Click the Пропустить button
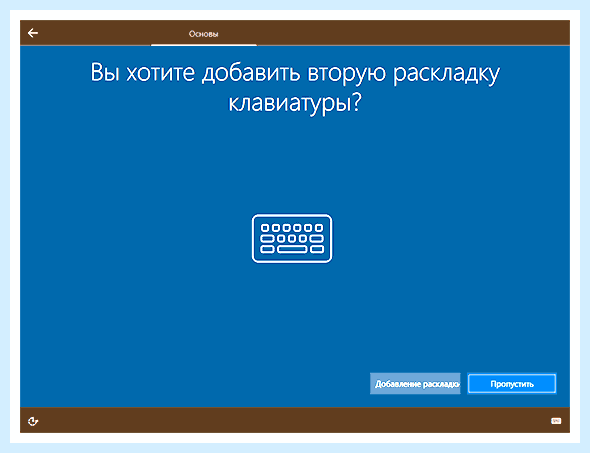 [x=512, y=384]
